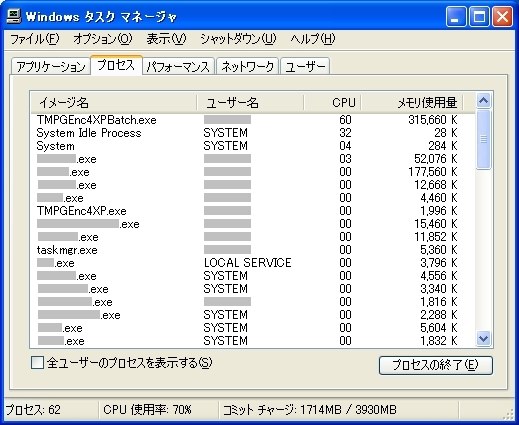
Task: Switch to the パフォーマンス tab
Action: [178, 66]
